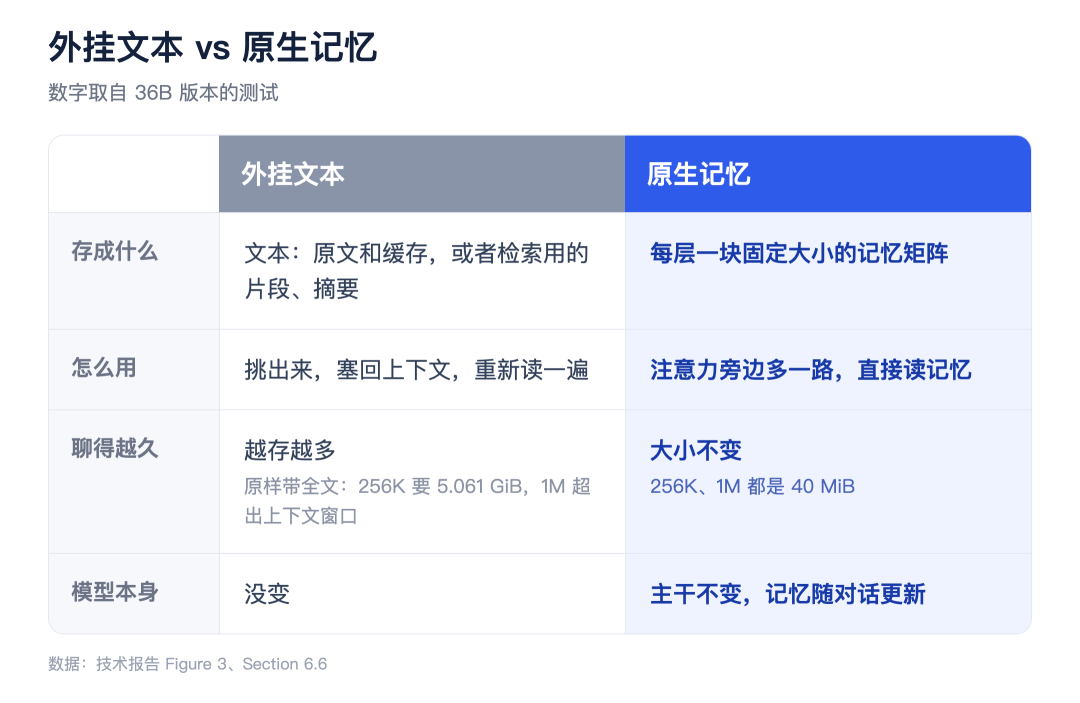Click the note '256K、1M 都是 40 MiB'

tap(752, 486)
